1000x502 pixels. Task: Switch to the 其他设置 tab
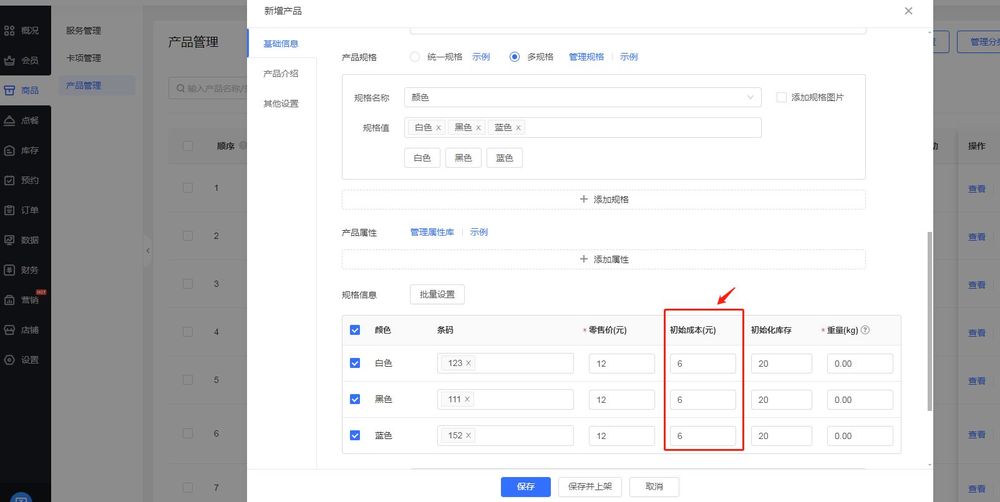coord(280,104)
